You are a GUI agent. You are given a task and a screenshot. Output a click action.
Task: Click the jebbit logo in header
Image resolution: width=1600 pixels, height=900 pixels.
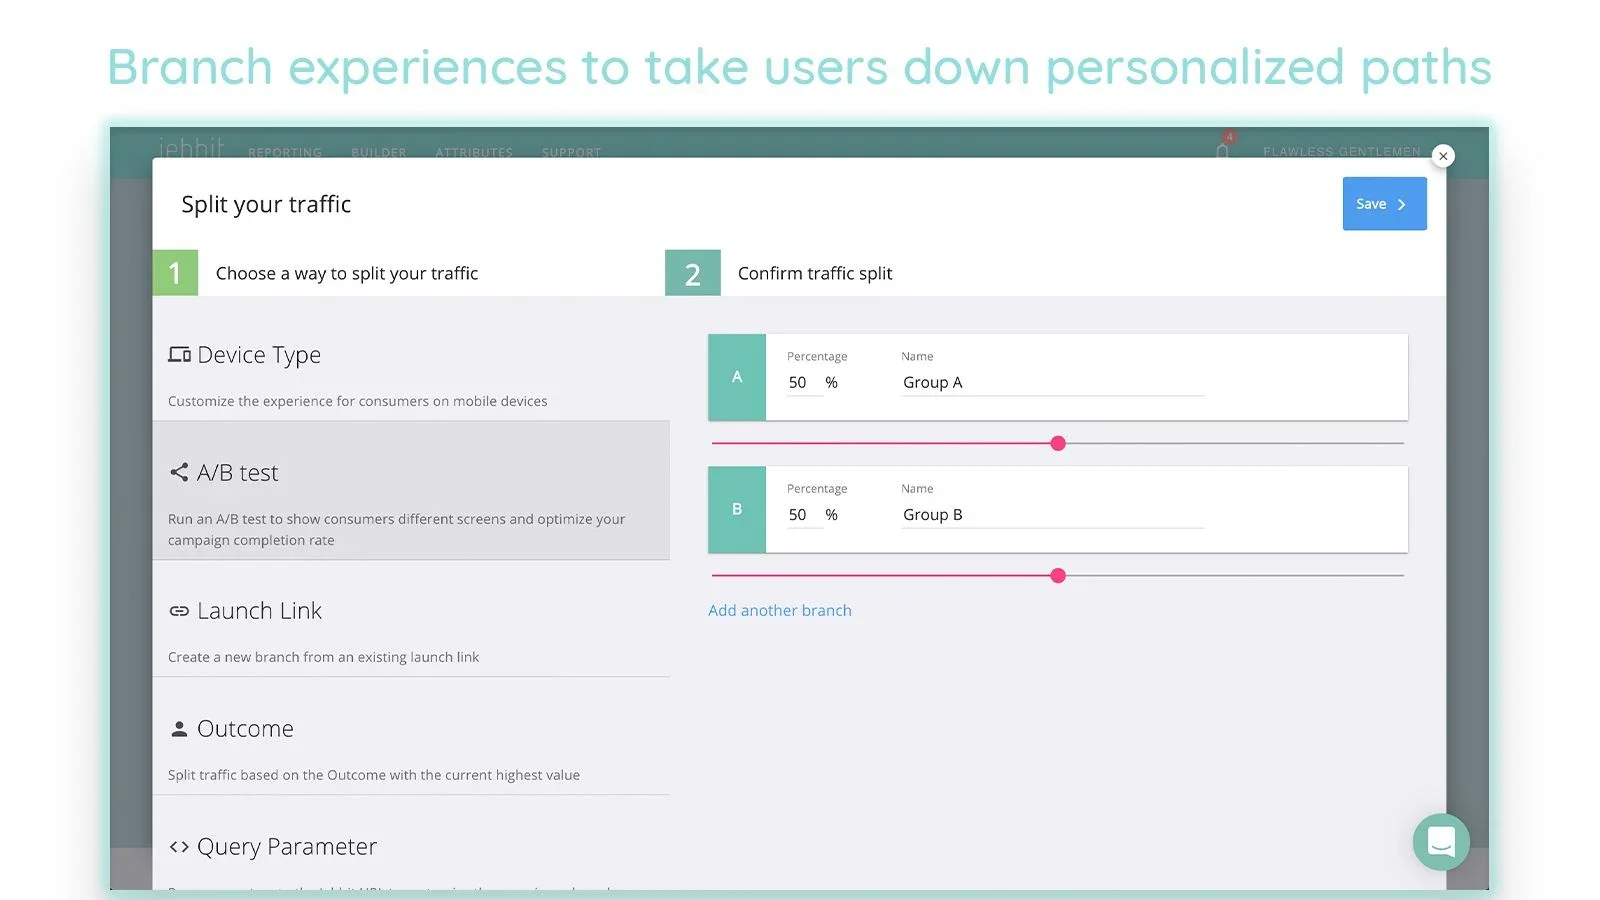tap(191, 148)
